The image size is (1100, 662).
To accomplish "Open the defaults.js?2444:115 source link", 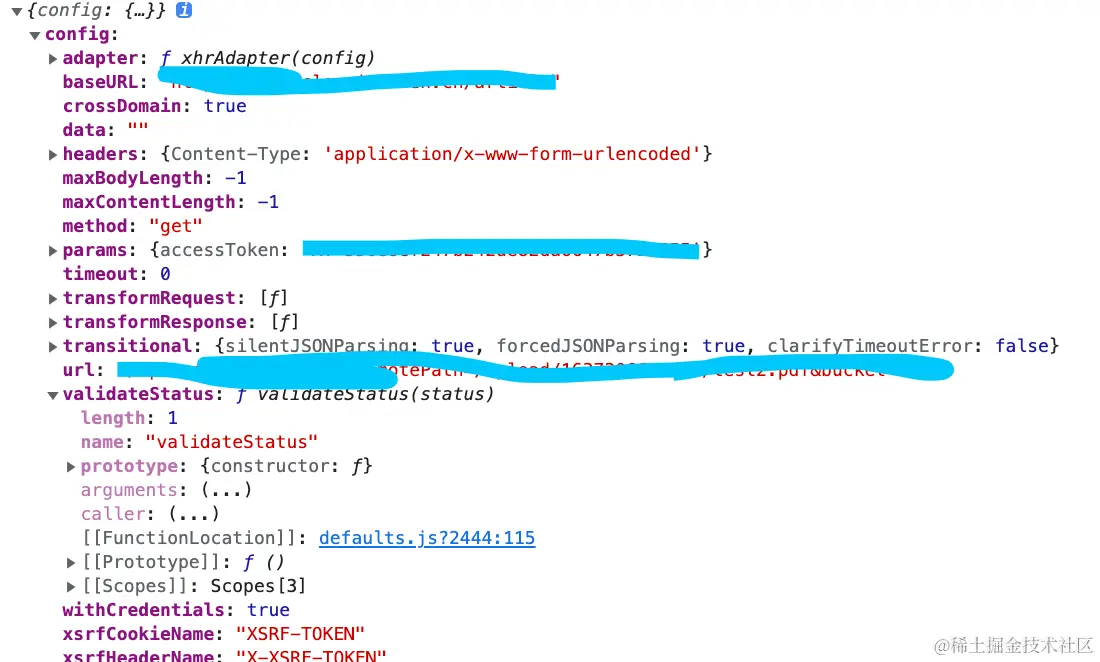I will click(x=427, y=538).
